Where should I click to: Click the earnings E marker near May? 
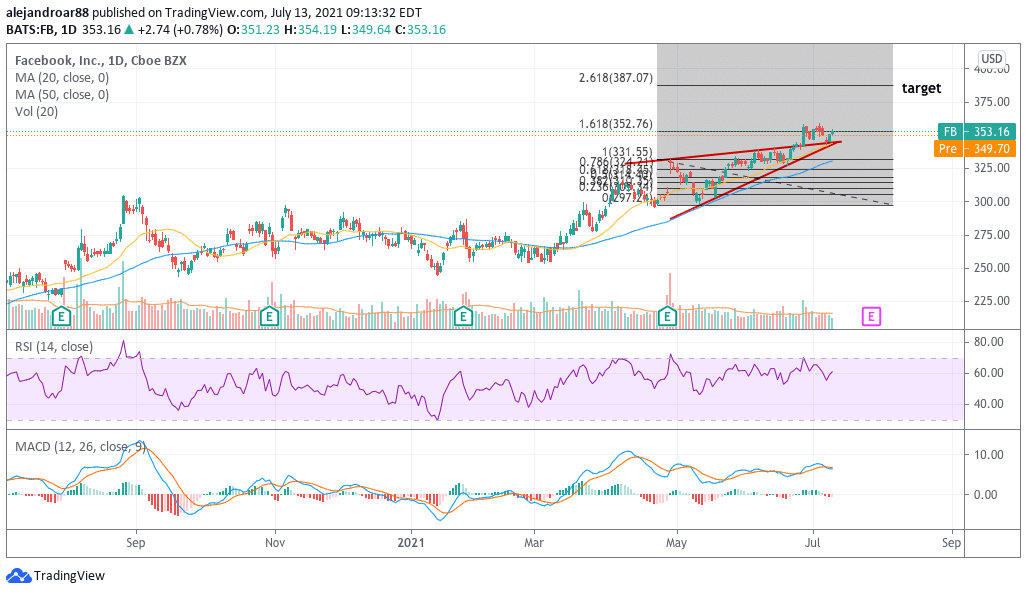click(667, 317)
